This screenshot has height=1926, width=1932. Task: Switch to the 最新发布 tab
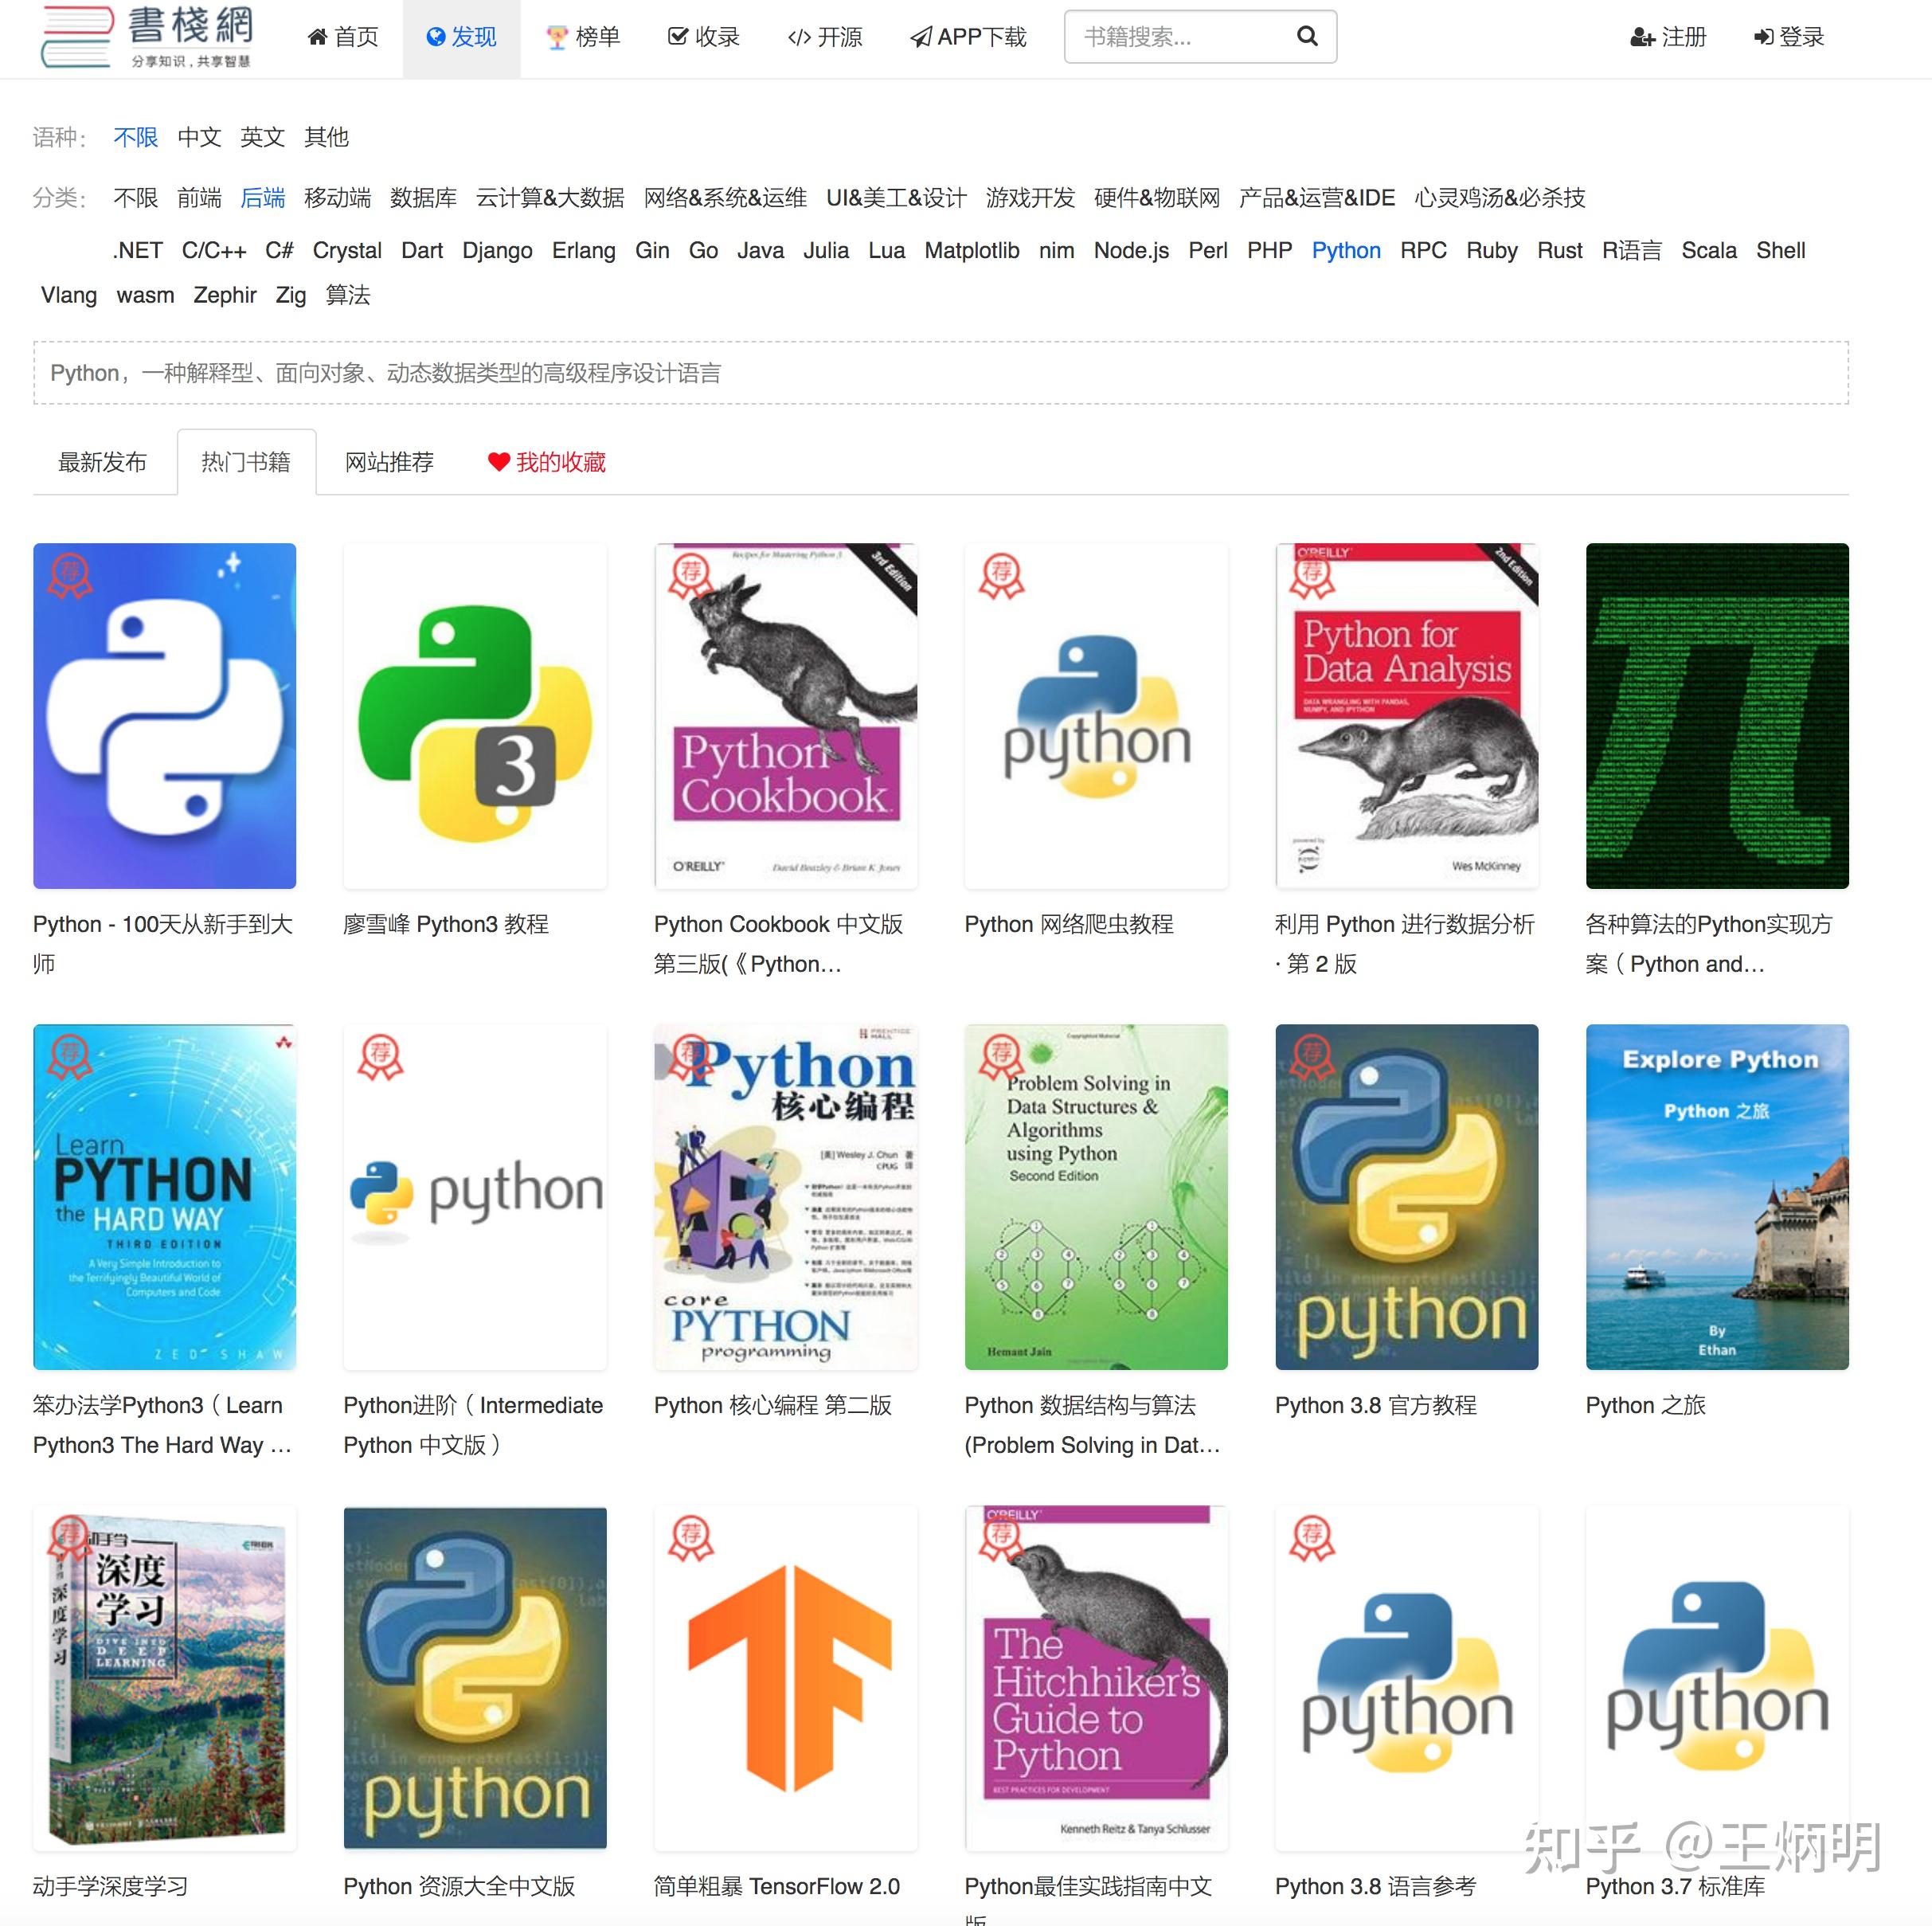(x=103, y=462)
